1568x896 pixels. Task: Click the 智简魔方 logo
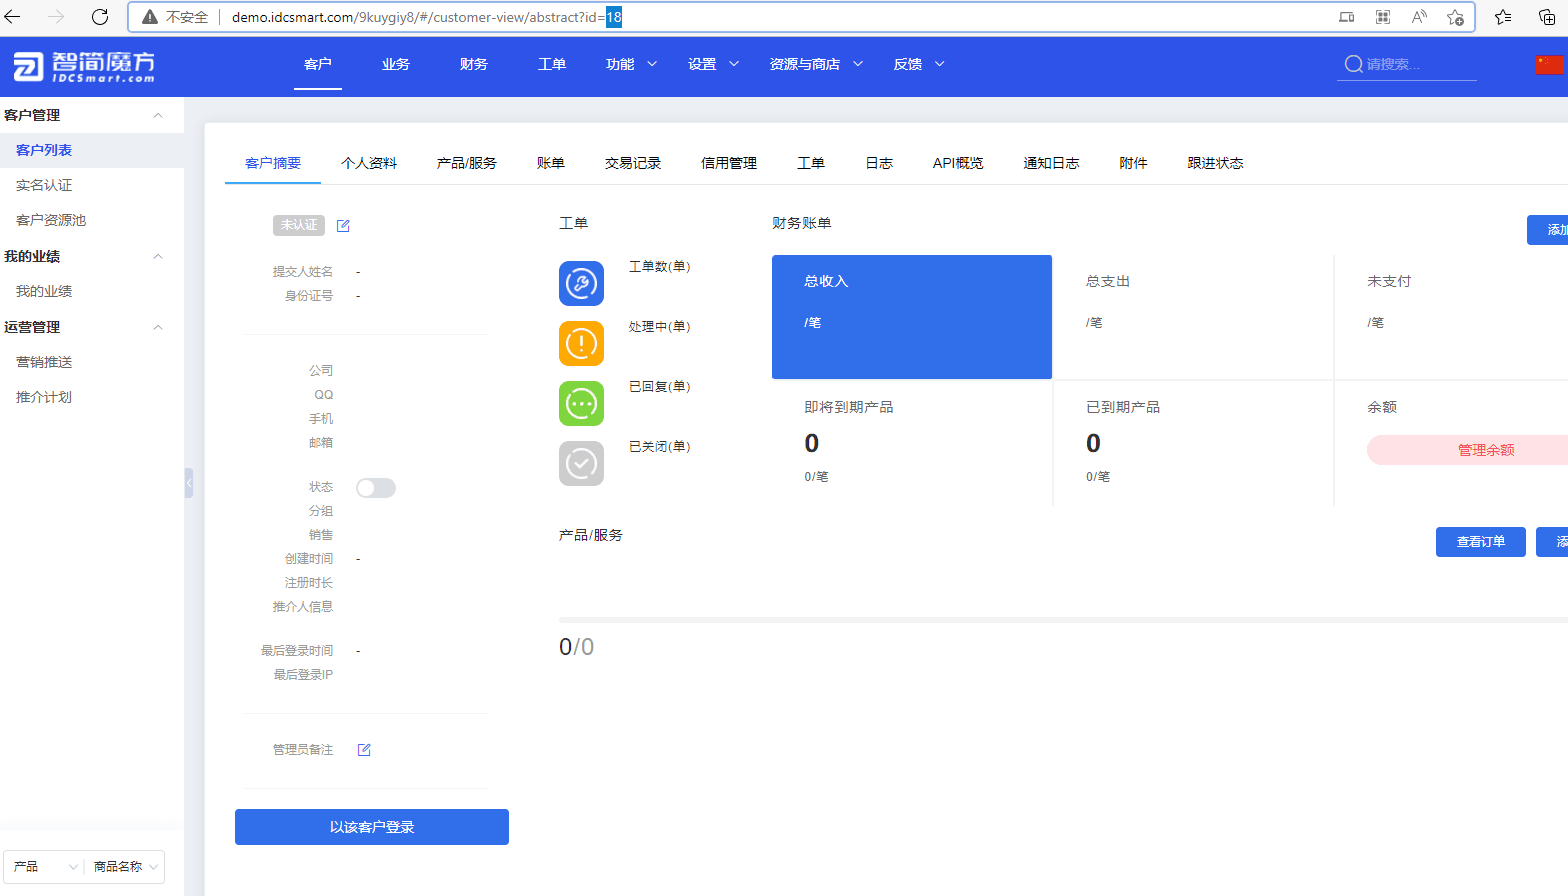84,66
